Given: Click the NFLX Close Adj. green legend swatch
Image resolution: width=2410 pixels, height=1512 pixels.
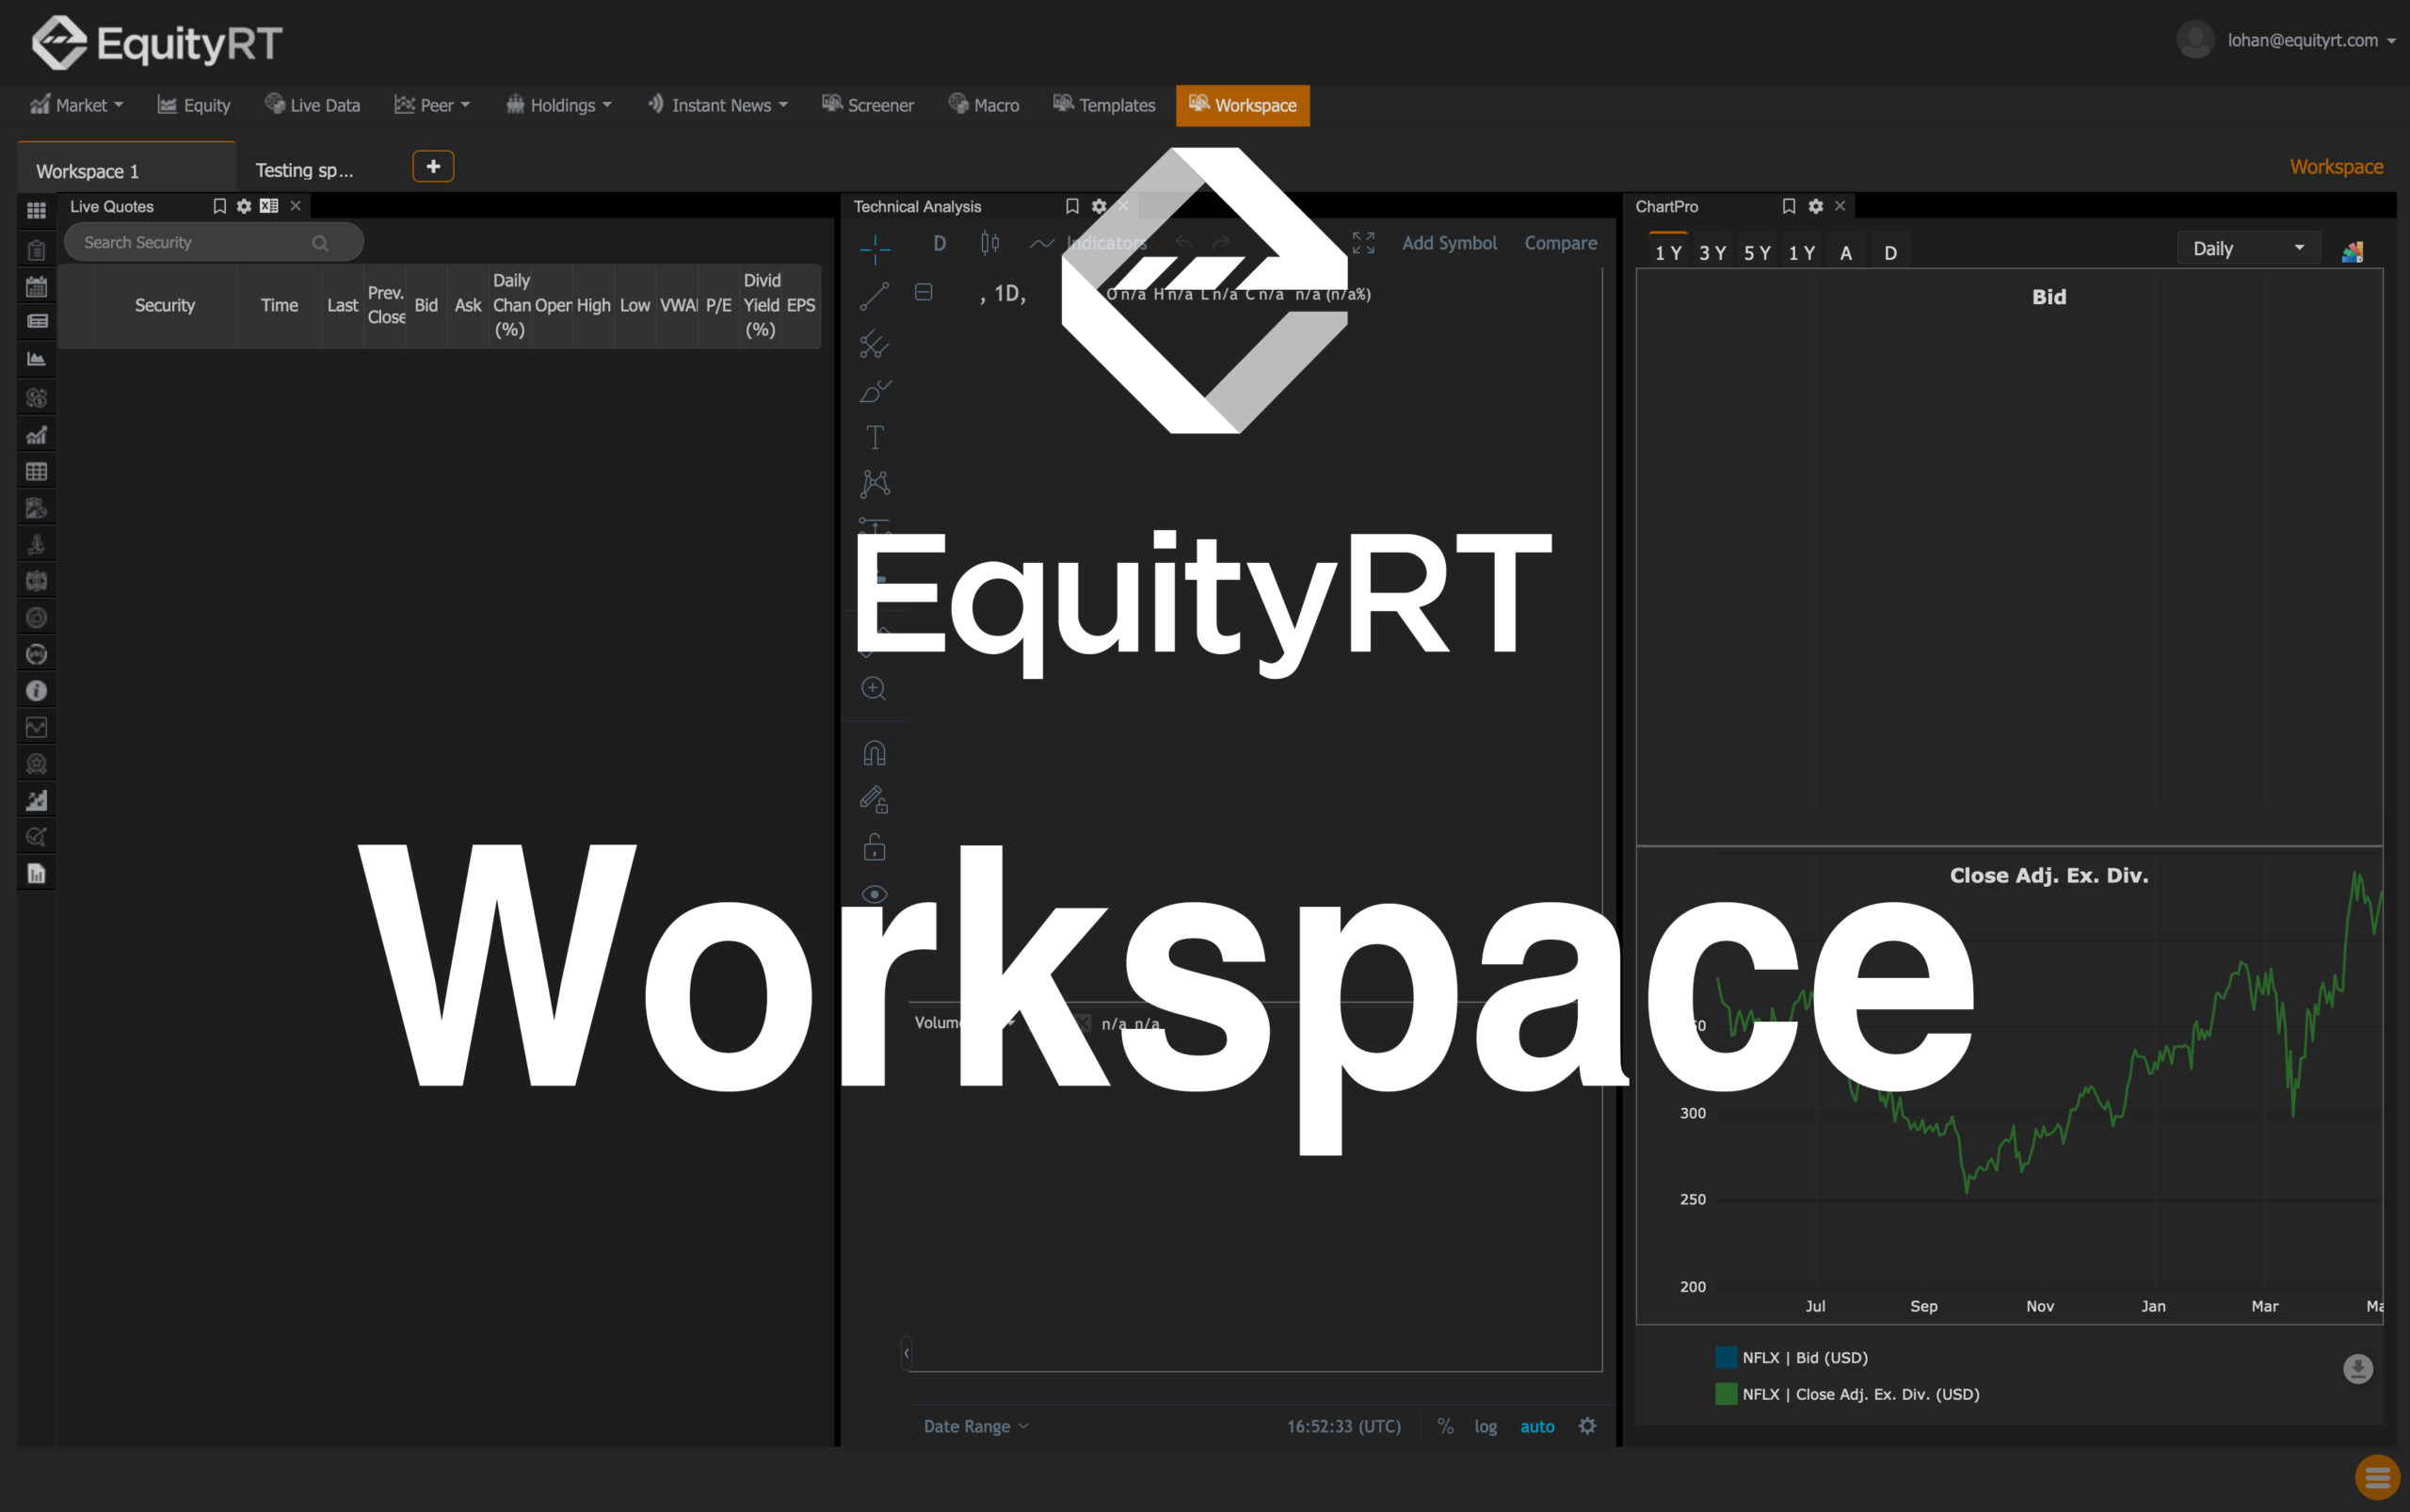Looking at the screenshot, I should (1726, 1394).
